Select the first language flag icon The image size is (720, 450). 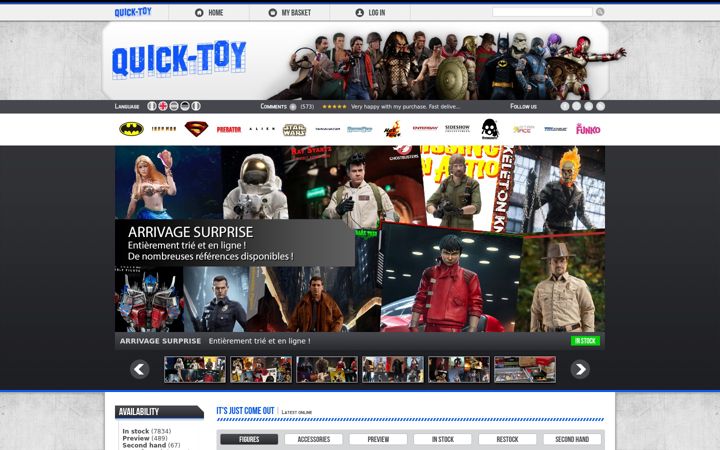click(152, 106)
